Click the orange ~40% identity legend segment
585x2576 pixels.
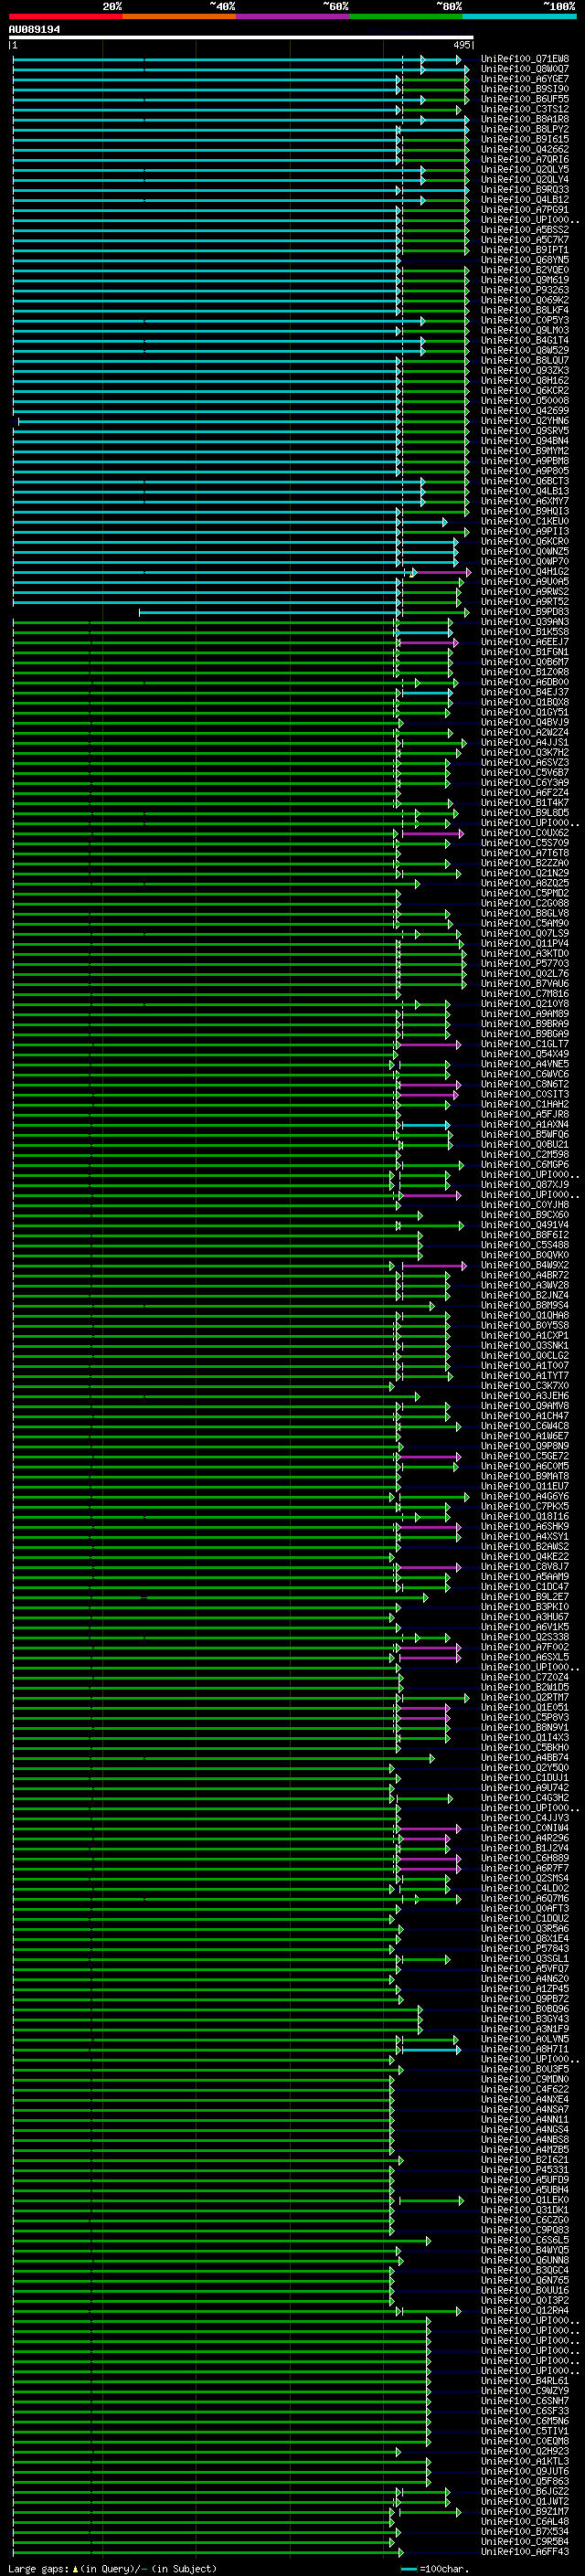click(179, 16)
